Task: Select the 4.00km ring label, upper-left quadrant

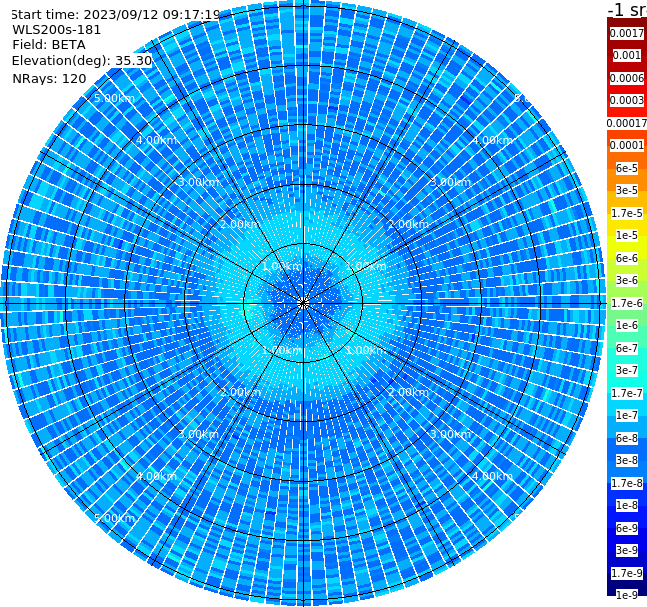Action: tap(156, 140)
